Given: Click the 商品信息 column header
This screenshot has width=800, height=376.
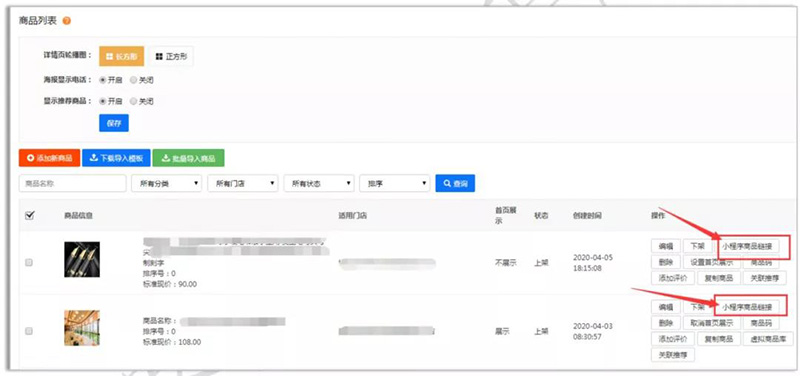Looking at the screenshot, I should (79, 215).
